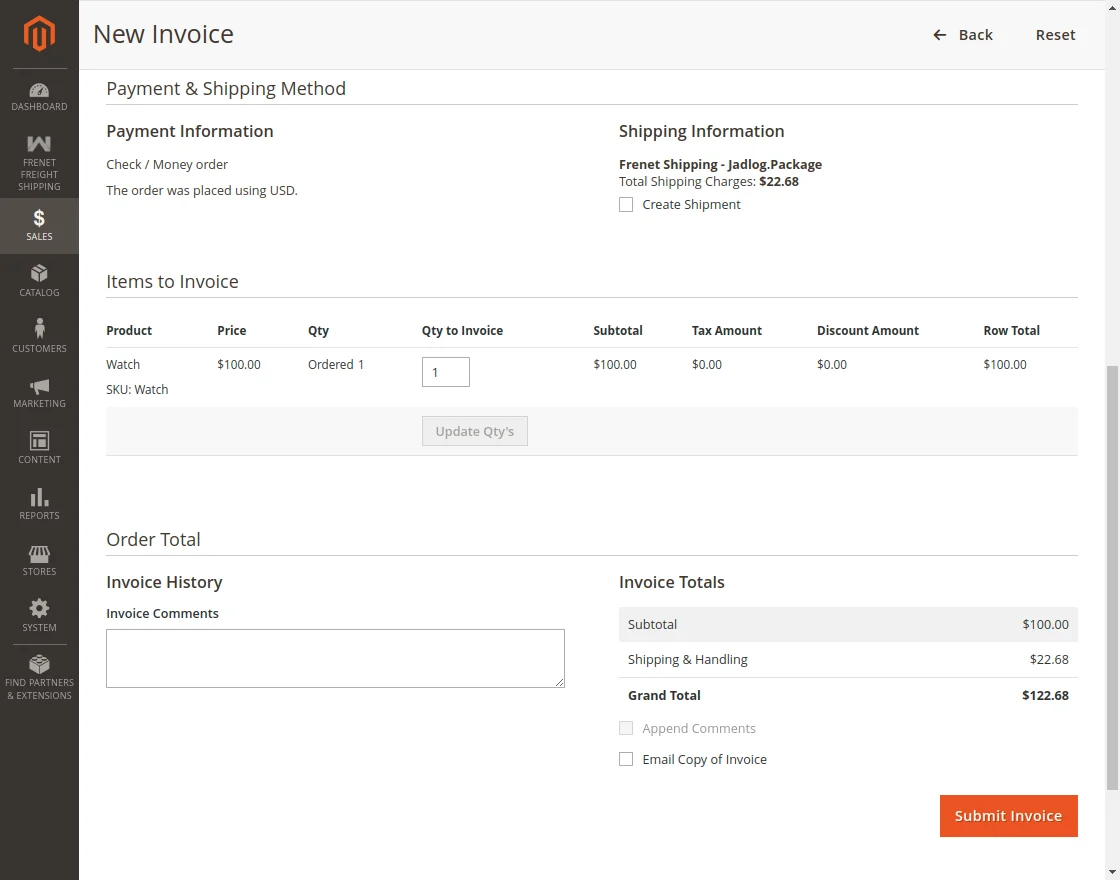Viewport: 1120px width, 880px height.
Task: Open the Catalog section
Action: 39,282
